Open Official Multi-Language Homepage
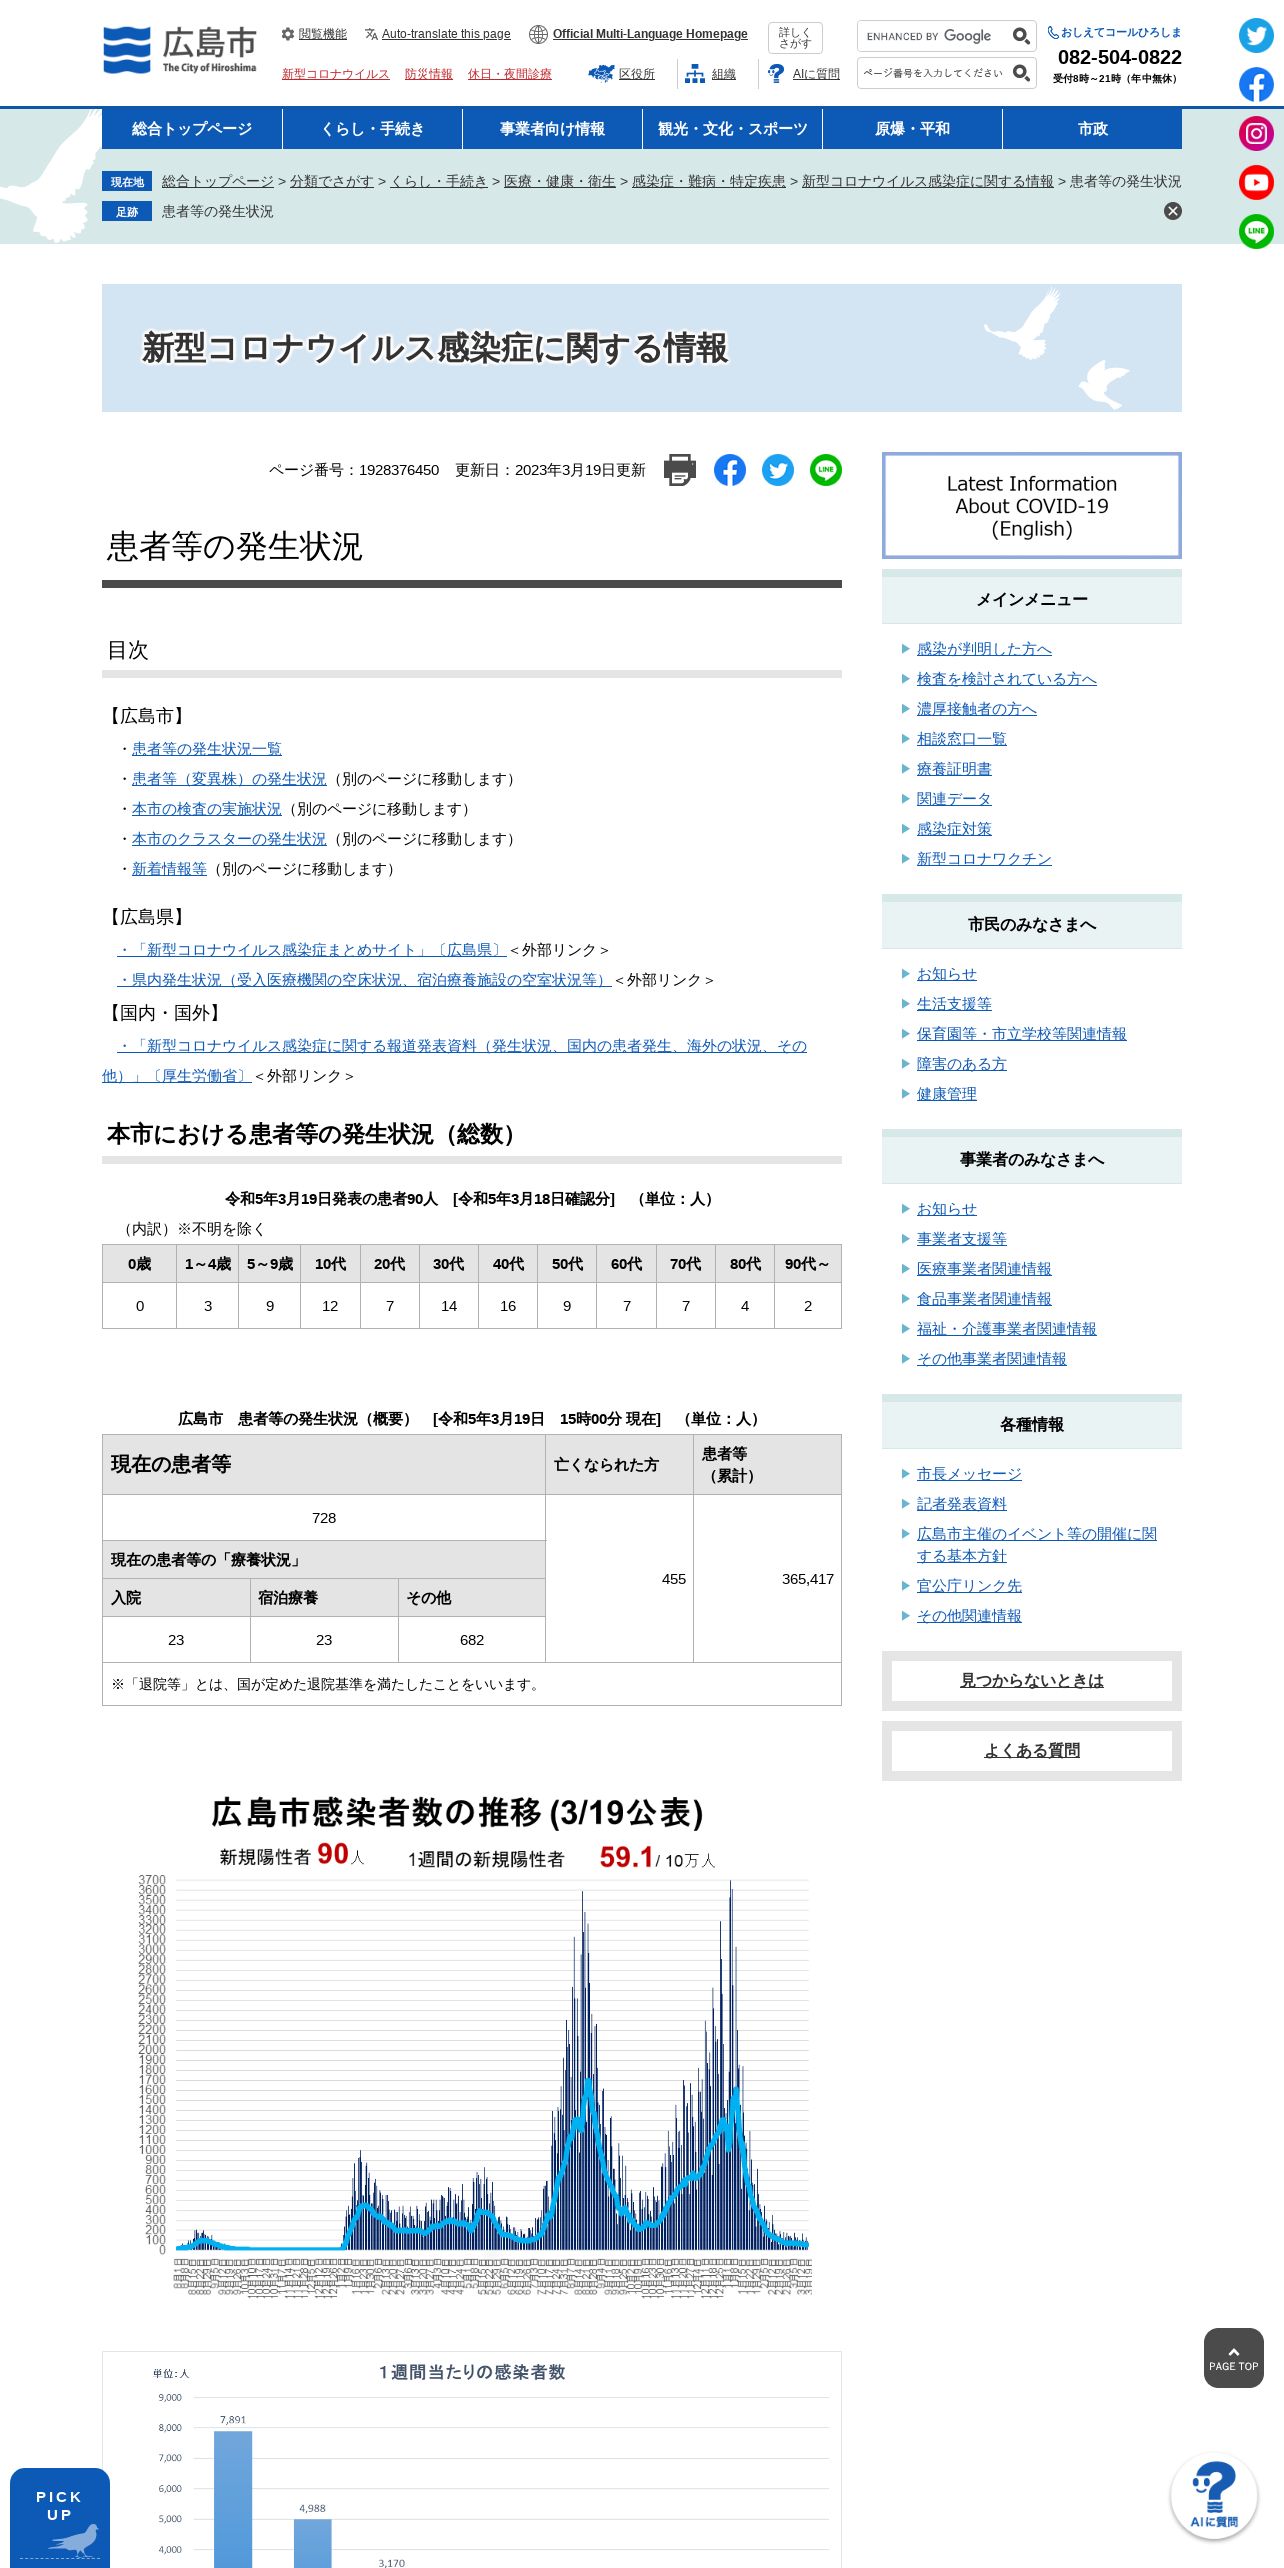The width and height of the screenshot is (1284, 2568). point(638,34)
